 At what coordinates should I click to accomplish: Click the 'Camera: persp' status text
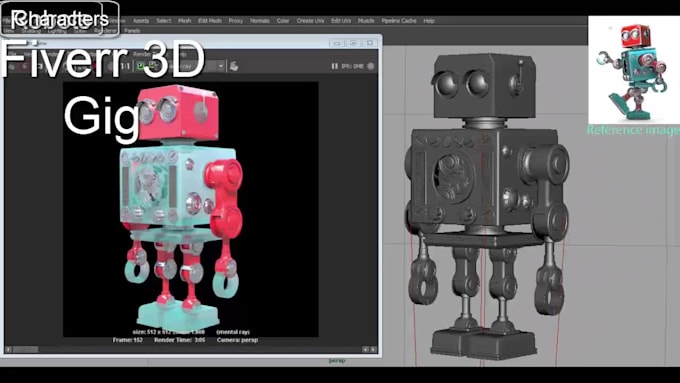[x=237, y=340]
